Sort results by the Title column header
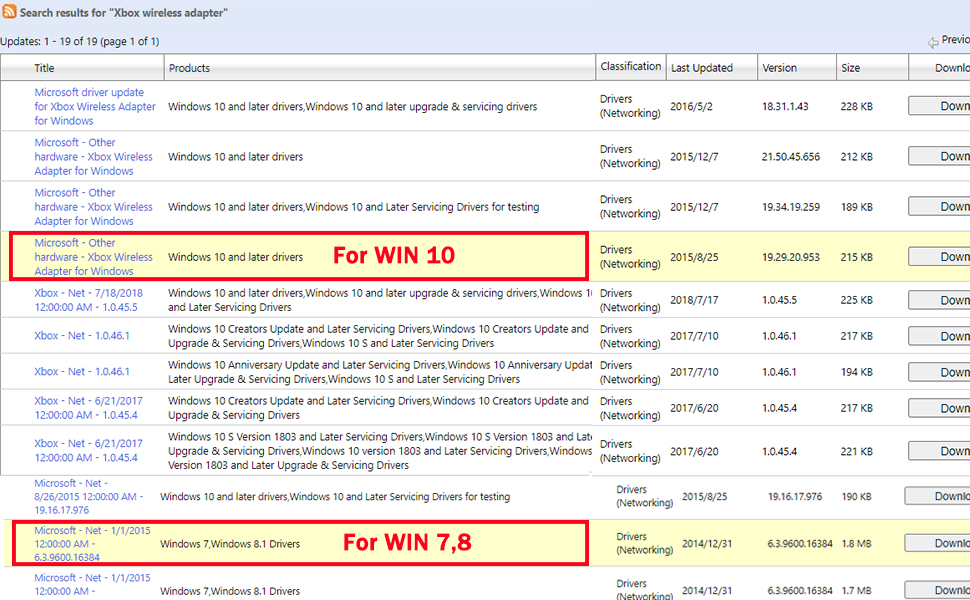The width and height of the screenshot is (970, 600). pos(44,68)
